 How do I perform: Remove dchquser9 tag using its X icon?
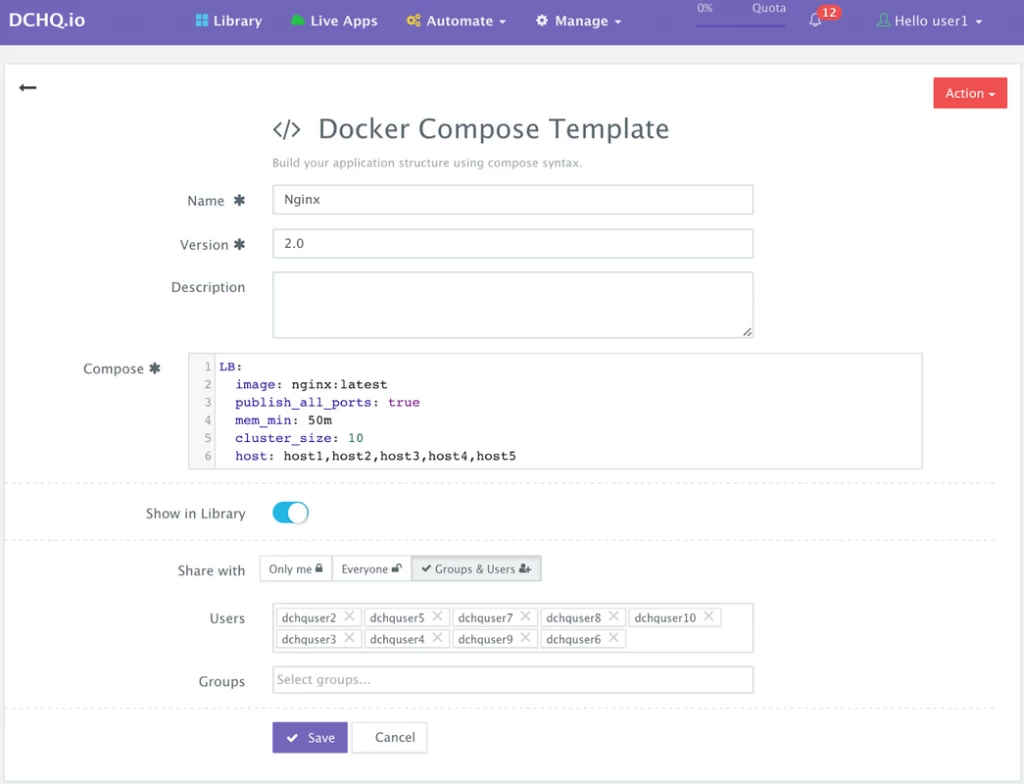tap(526, 638)
